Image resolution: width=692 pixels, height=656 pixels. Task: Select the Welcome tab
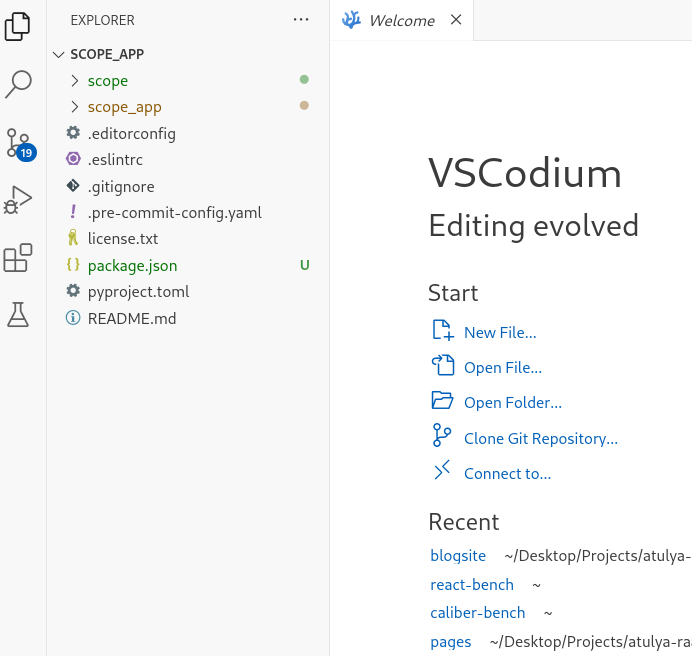point(402,20)
